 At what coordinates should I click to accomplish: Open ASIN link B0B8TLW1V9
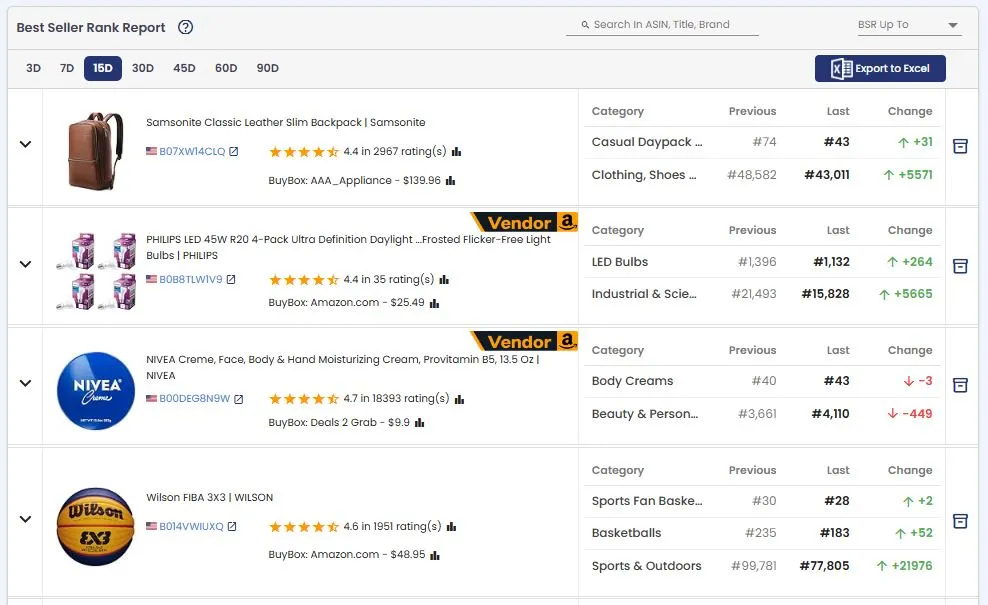pos(190,279)
